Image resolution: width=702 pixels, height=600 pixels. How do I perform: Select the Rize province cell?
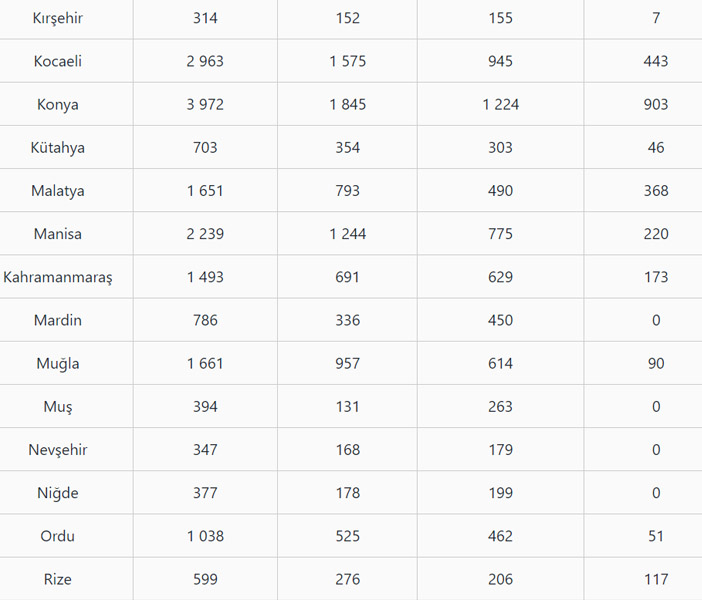tap(58, 578)
